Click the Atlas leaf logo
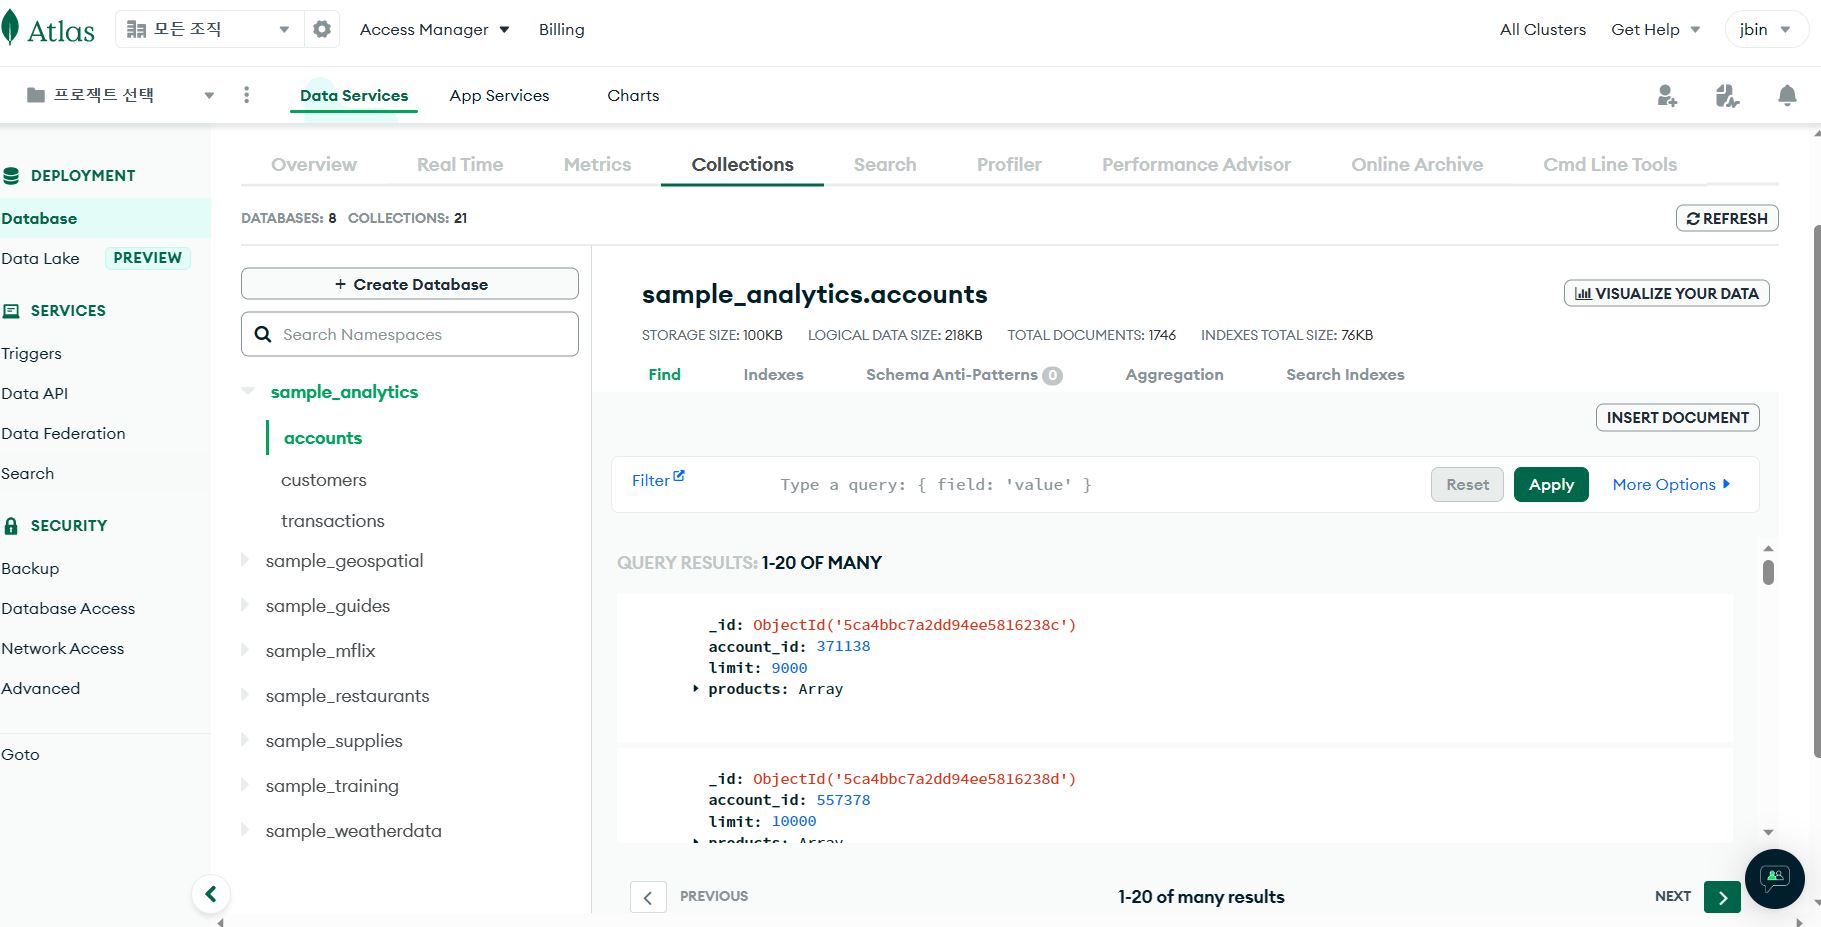This screenshot has height=927, width=1821. coord(10,28)
